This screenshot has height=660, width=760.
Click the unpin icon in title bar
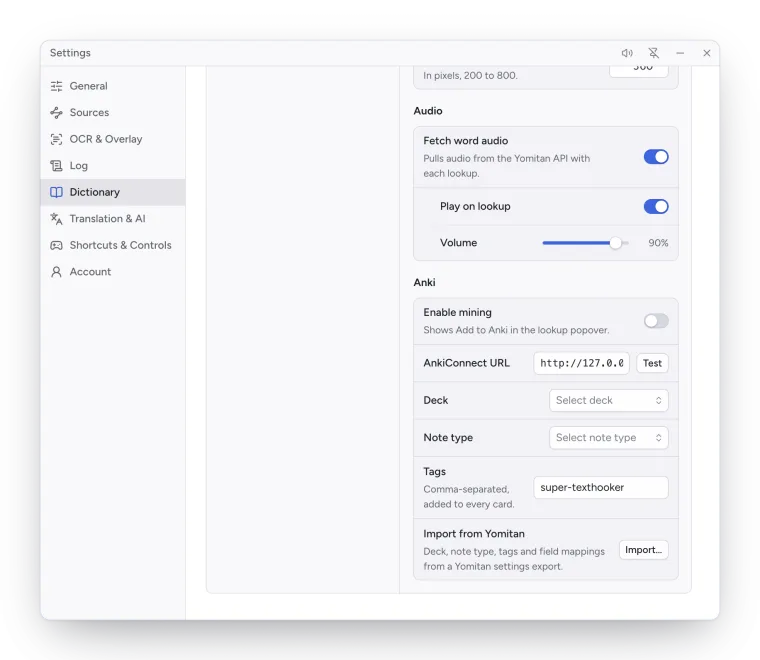pyautogui.click(x=653, y=53)
